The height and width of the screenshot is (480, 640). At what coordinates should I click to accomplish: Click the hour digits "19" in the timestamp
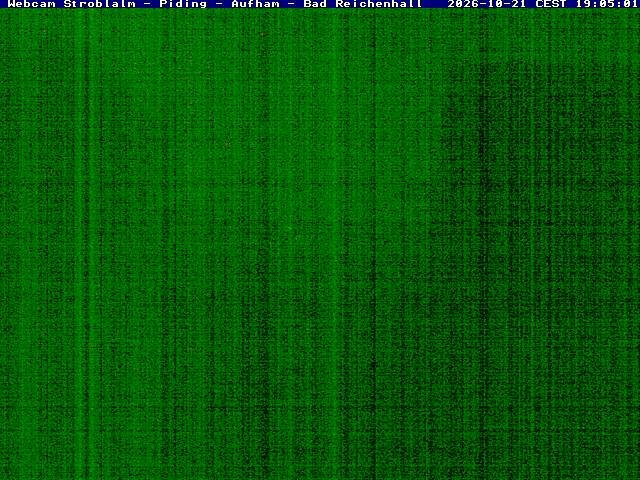583,4
